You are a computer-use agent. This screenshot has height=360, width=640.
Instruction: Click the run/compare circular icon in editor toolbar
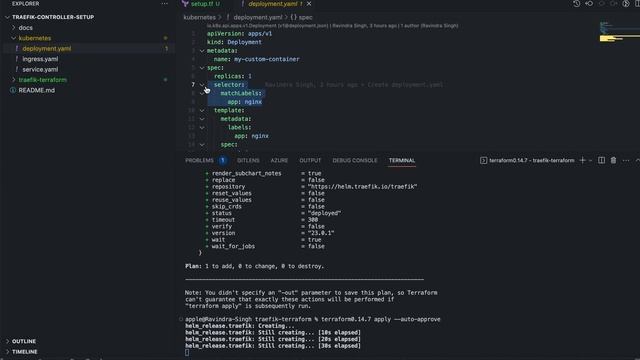pos(626,4)
